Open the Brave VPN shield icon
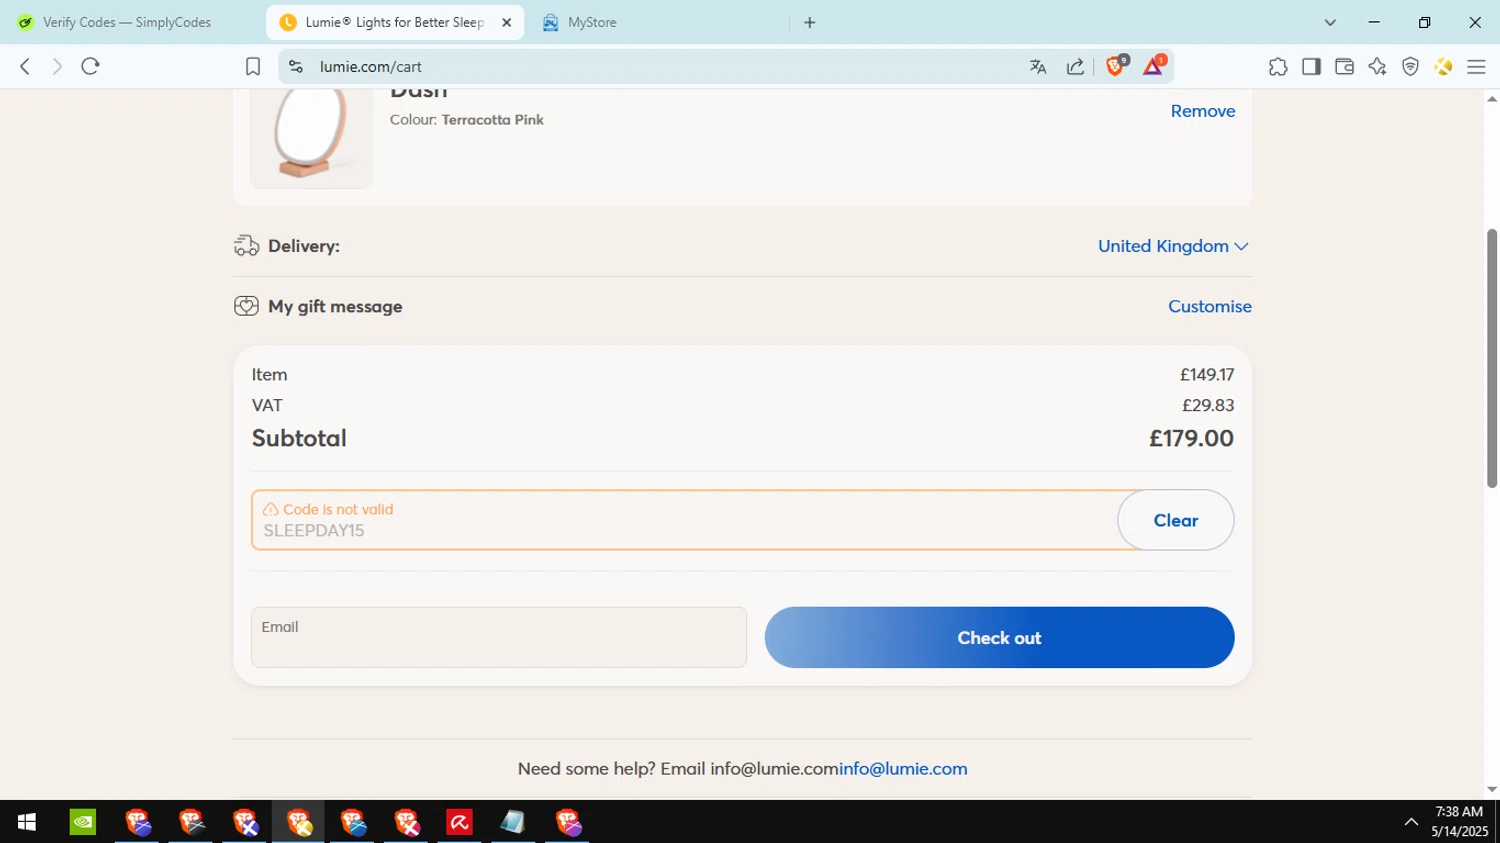The image size is (1500, 843). [x=1410, y=67]
